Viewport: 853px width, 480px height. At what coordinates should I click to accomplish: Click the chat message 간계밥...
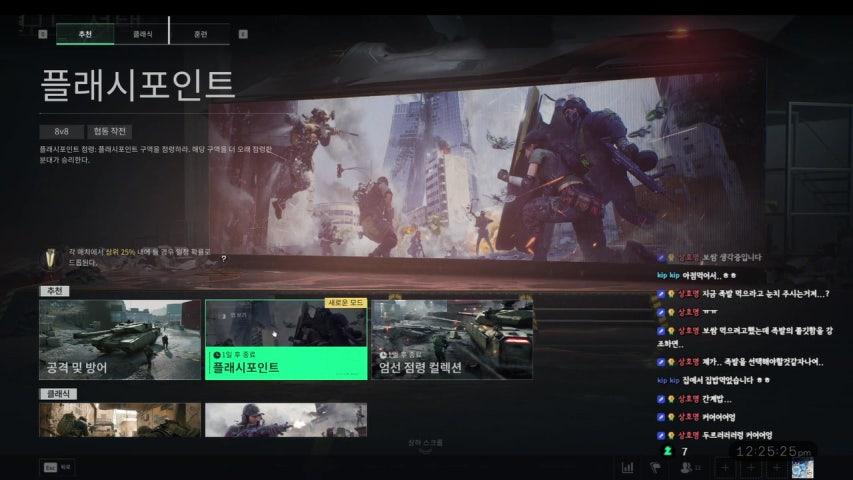(716, 399)
